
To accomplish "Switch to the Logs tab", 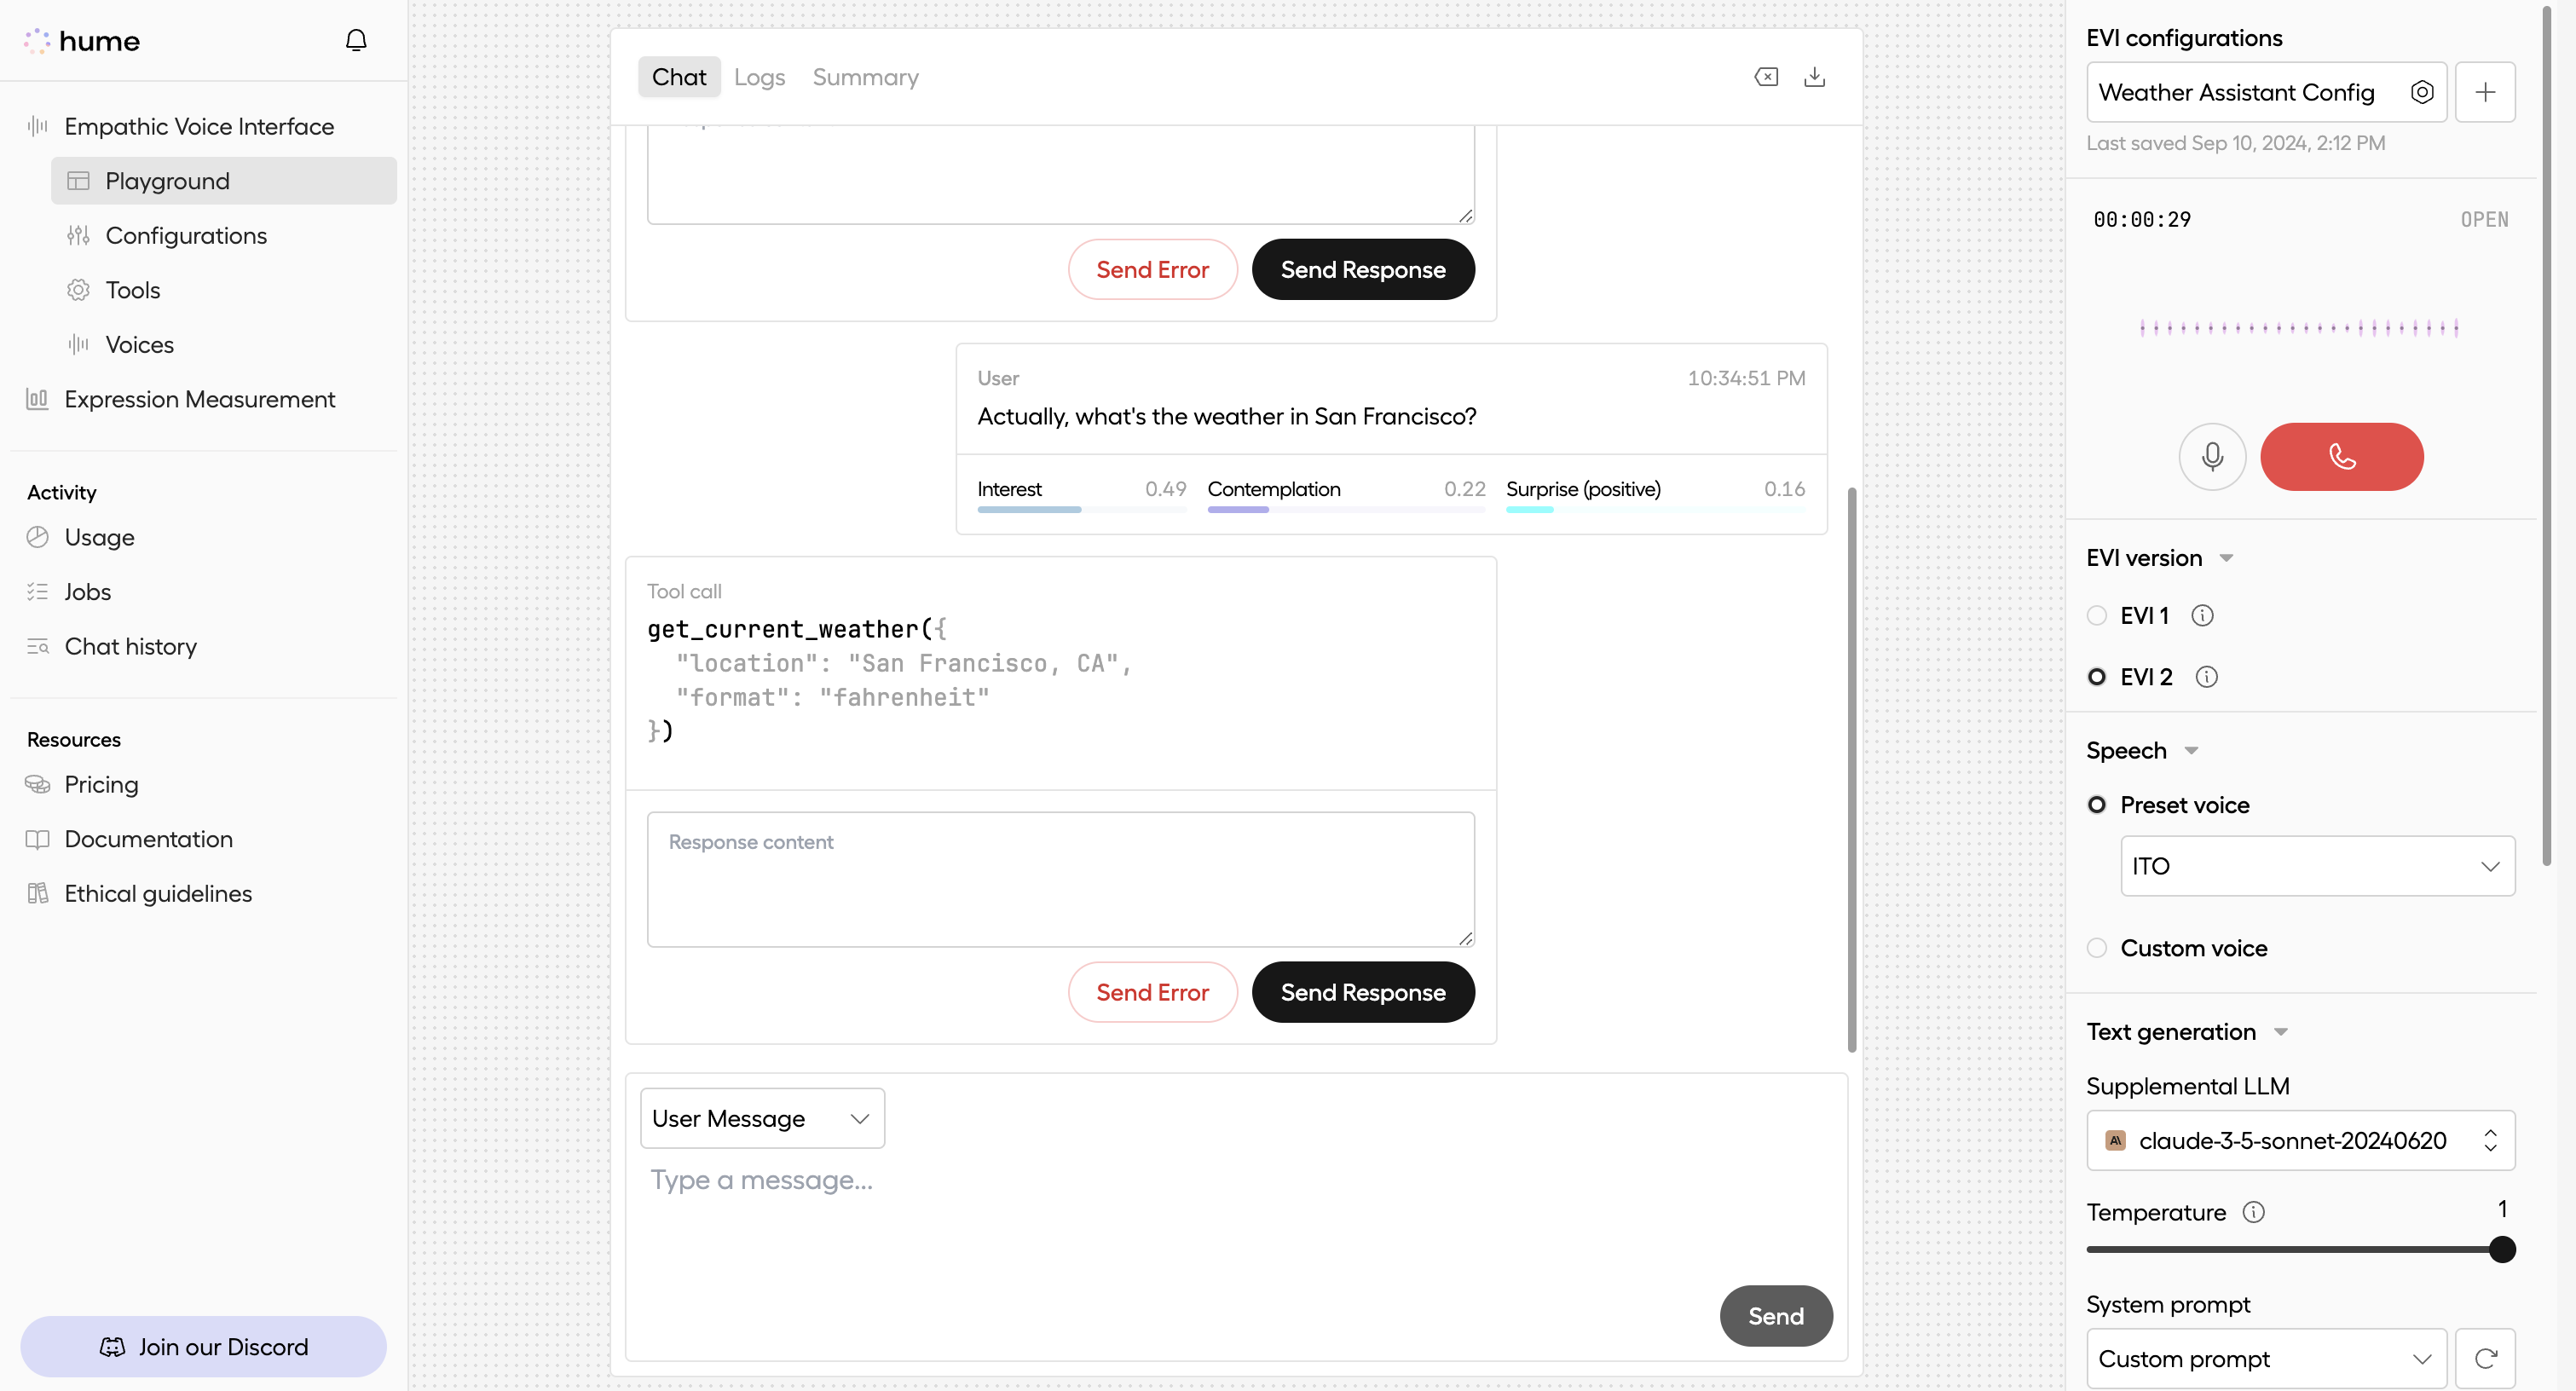I will click(759, 77).
